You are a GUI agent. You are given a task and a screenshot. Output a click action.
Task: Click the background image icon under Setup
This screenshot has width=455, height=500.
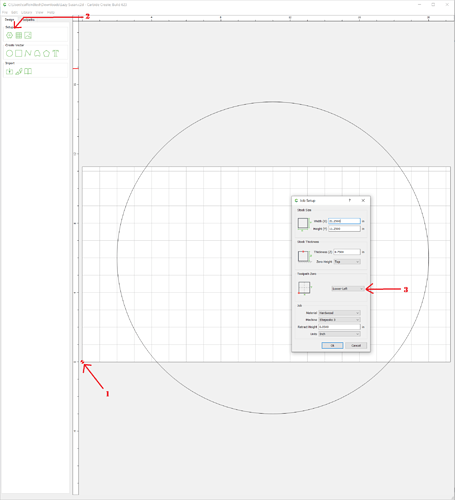pyautogui.click(x=28, y=35)
